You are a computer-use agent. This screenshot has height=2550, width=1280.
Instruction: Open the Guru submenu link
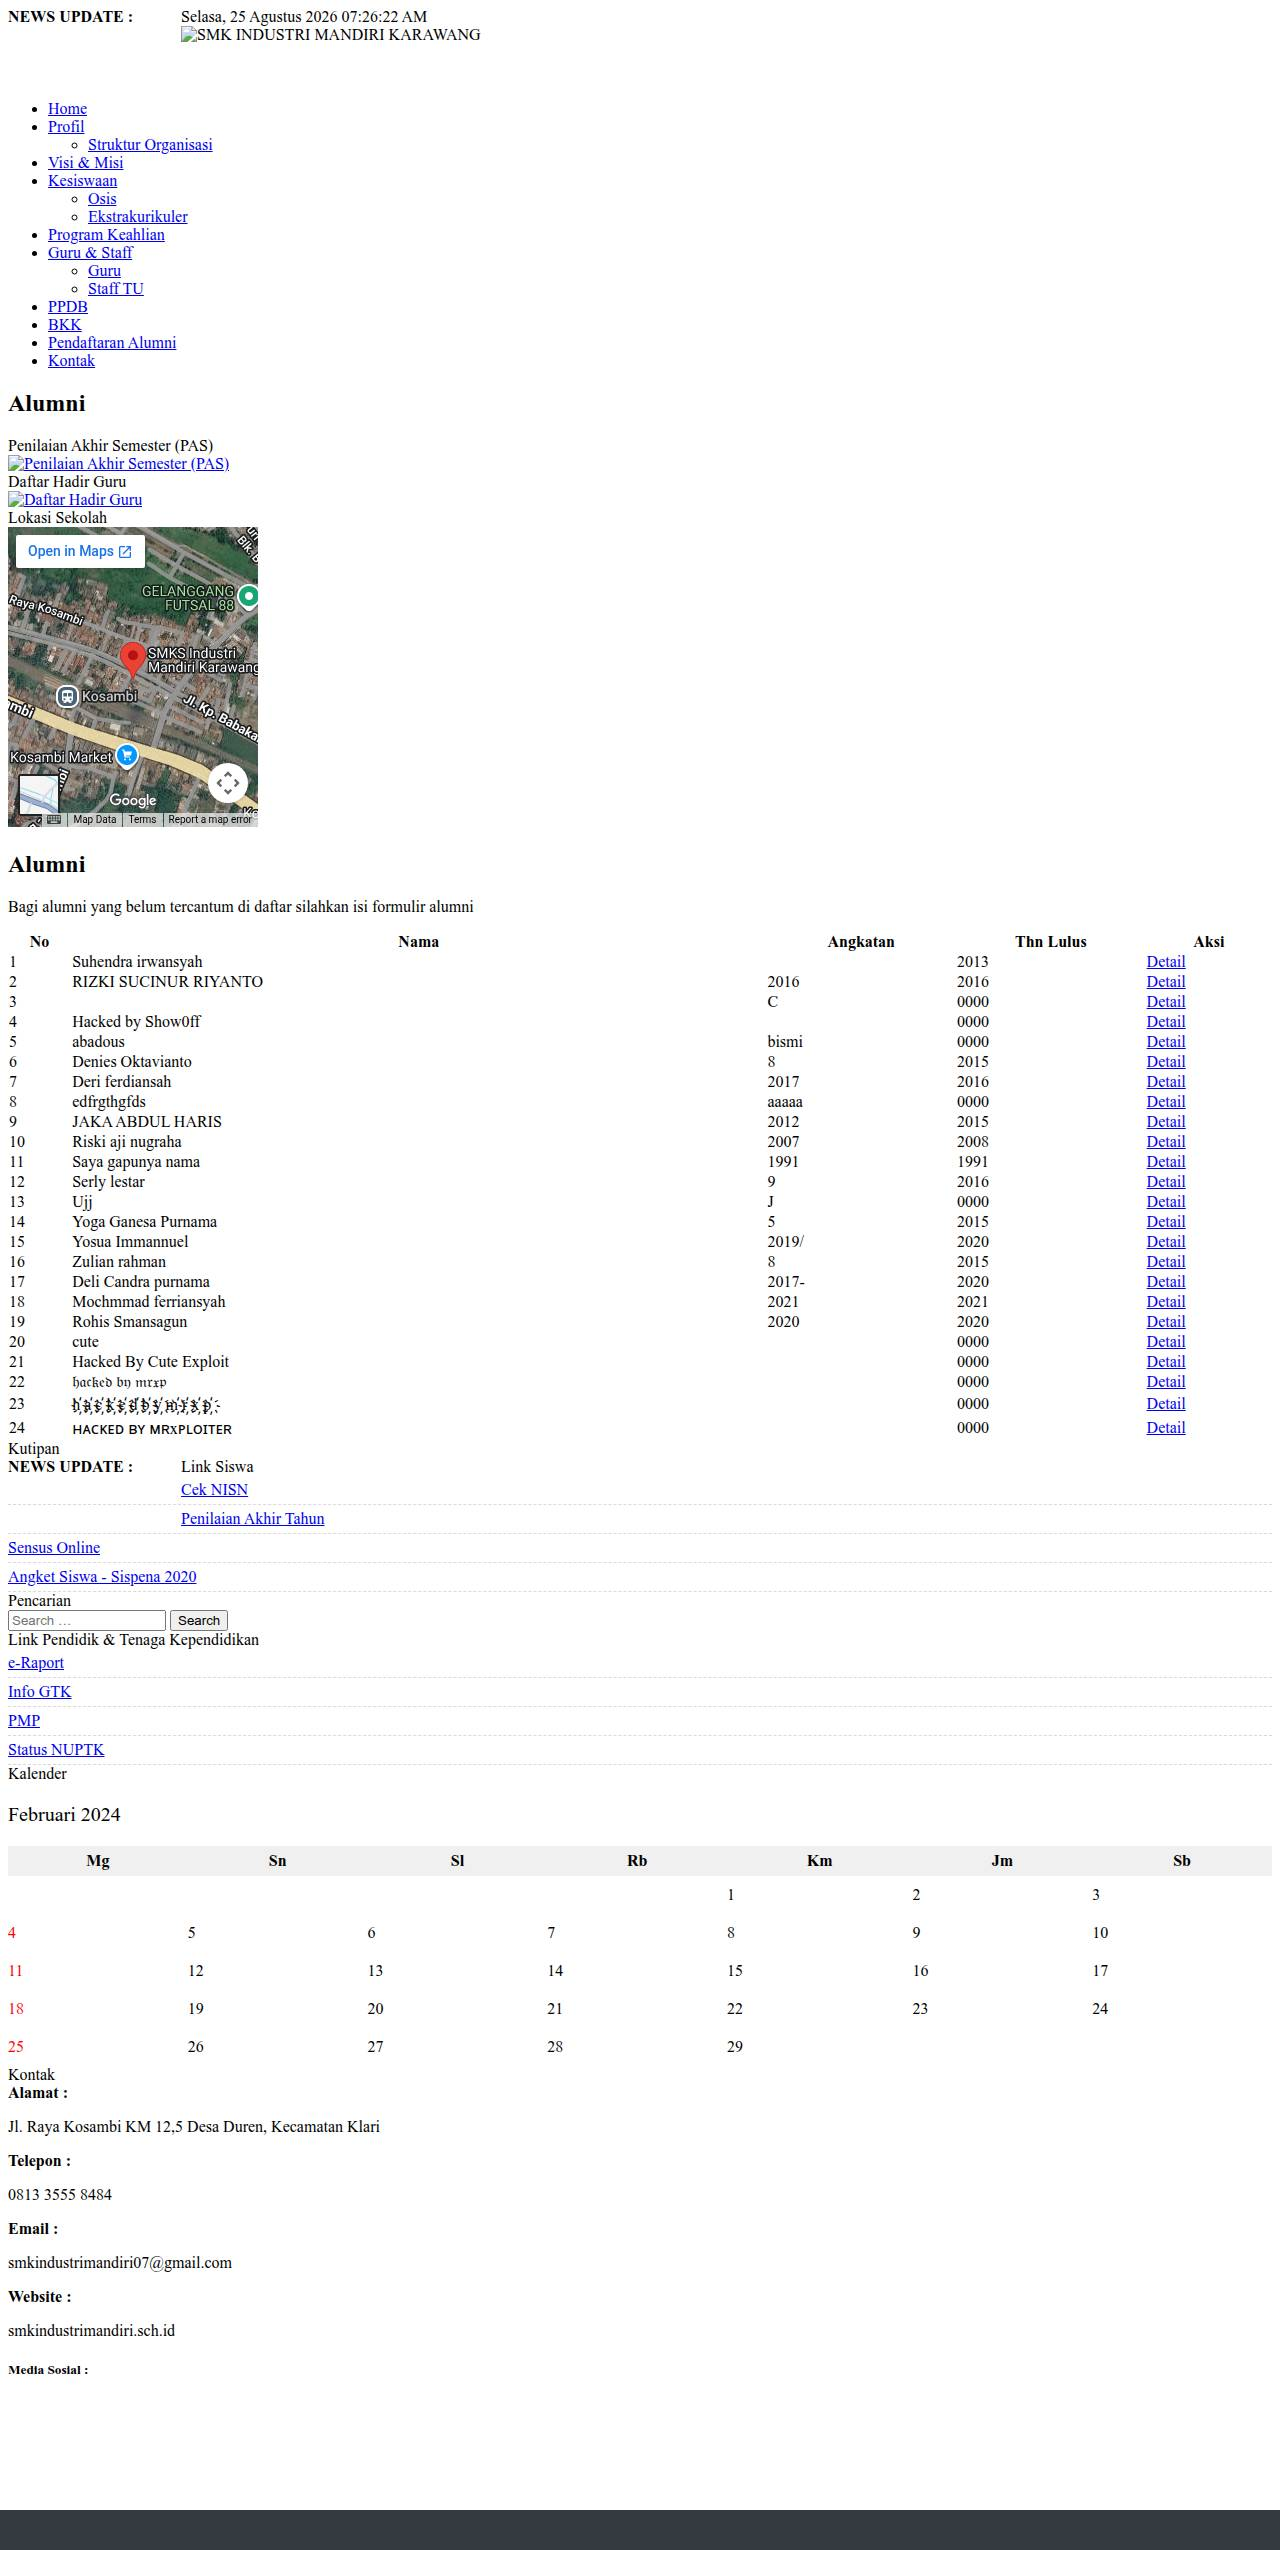104,271
